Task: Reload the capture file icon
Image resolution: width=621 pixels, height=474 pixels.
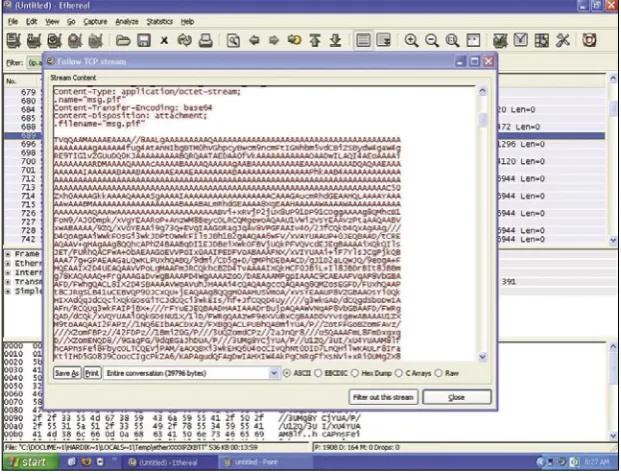Action: tap(185, 40)
